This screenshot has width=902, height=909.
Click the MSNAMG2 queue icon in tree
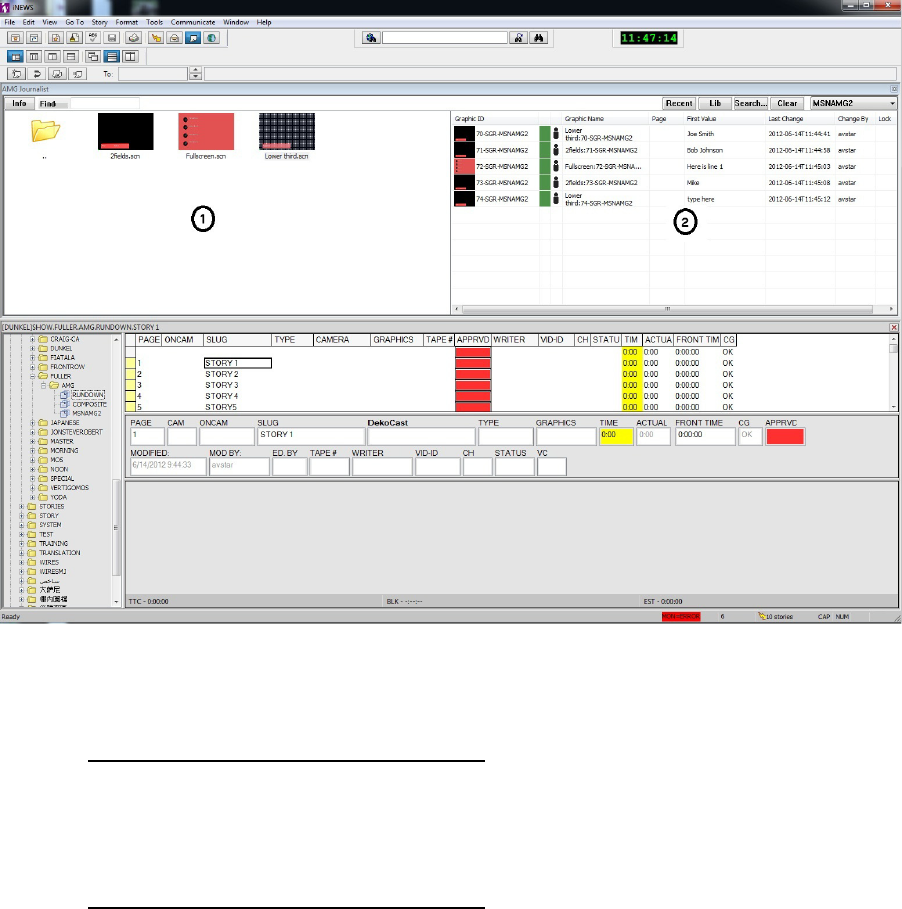point(64,413)
